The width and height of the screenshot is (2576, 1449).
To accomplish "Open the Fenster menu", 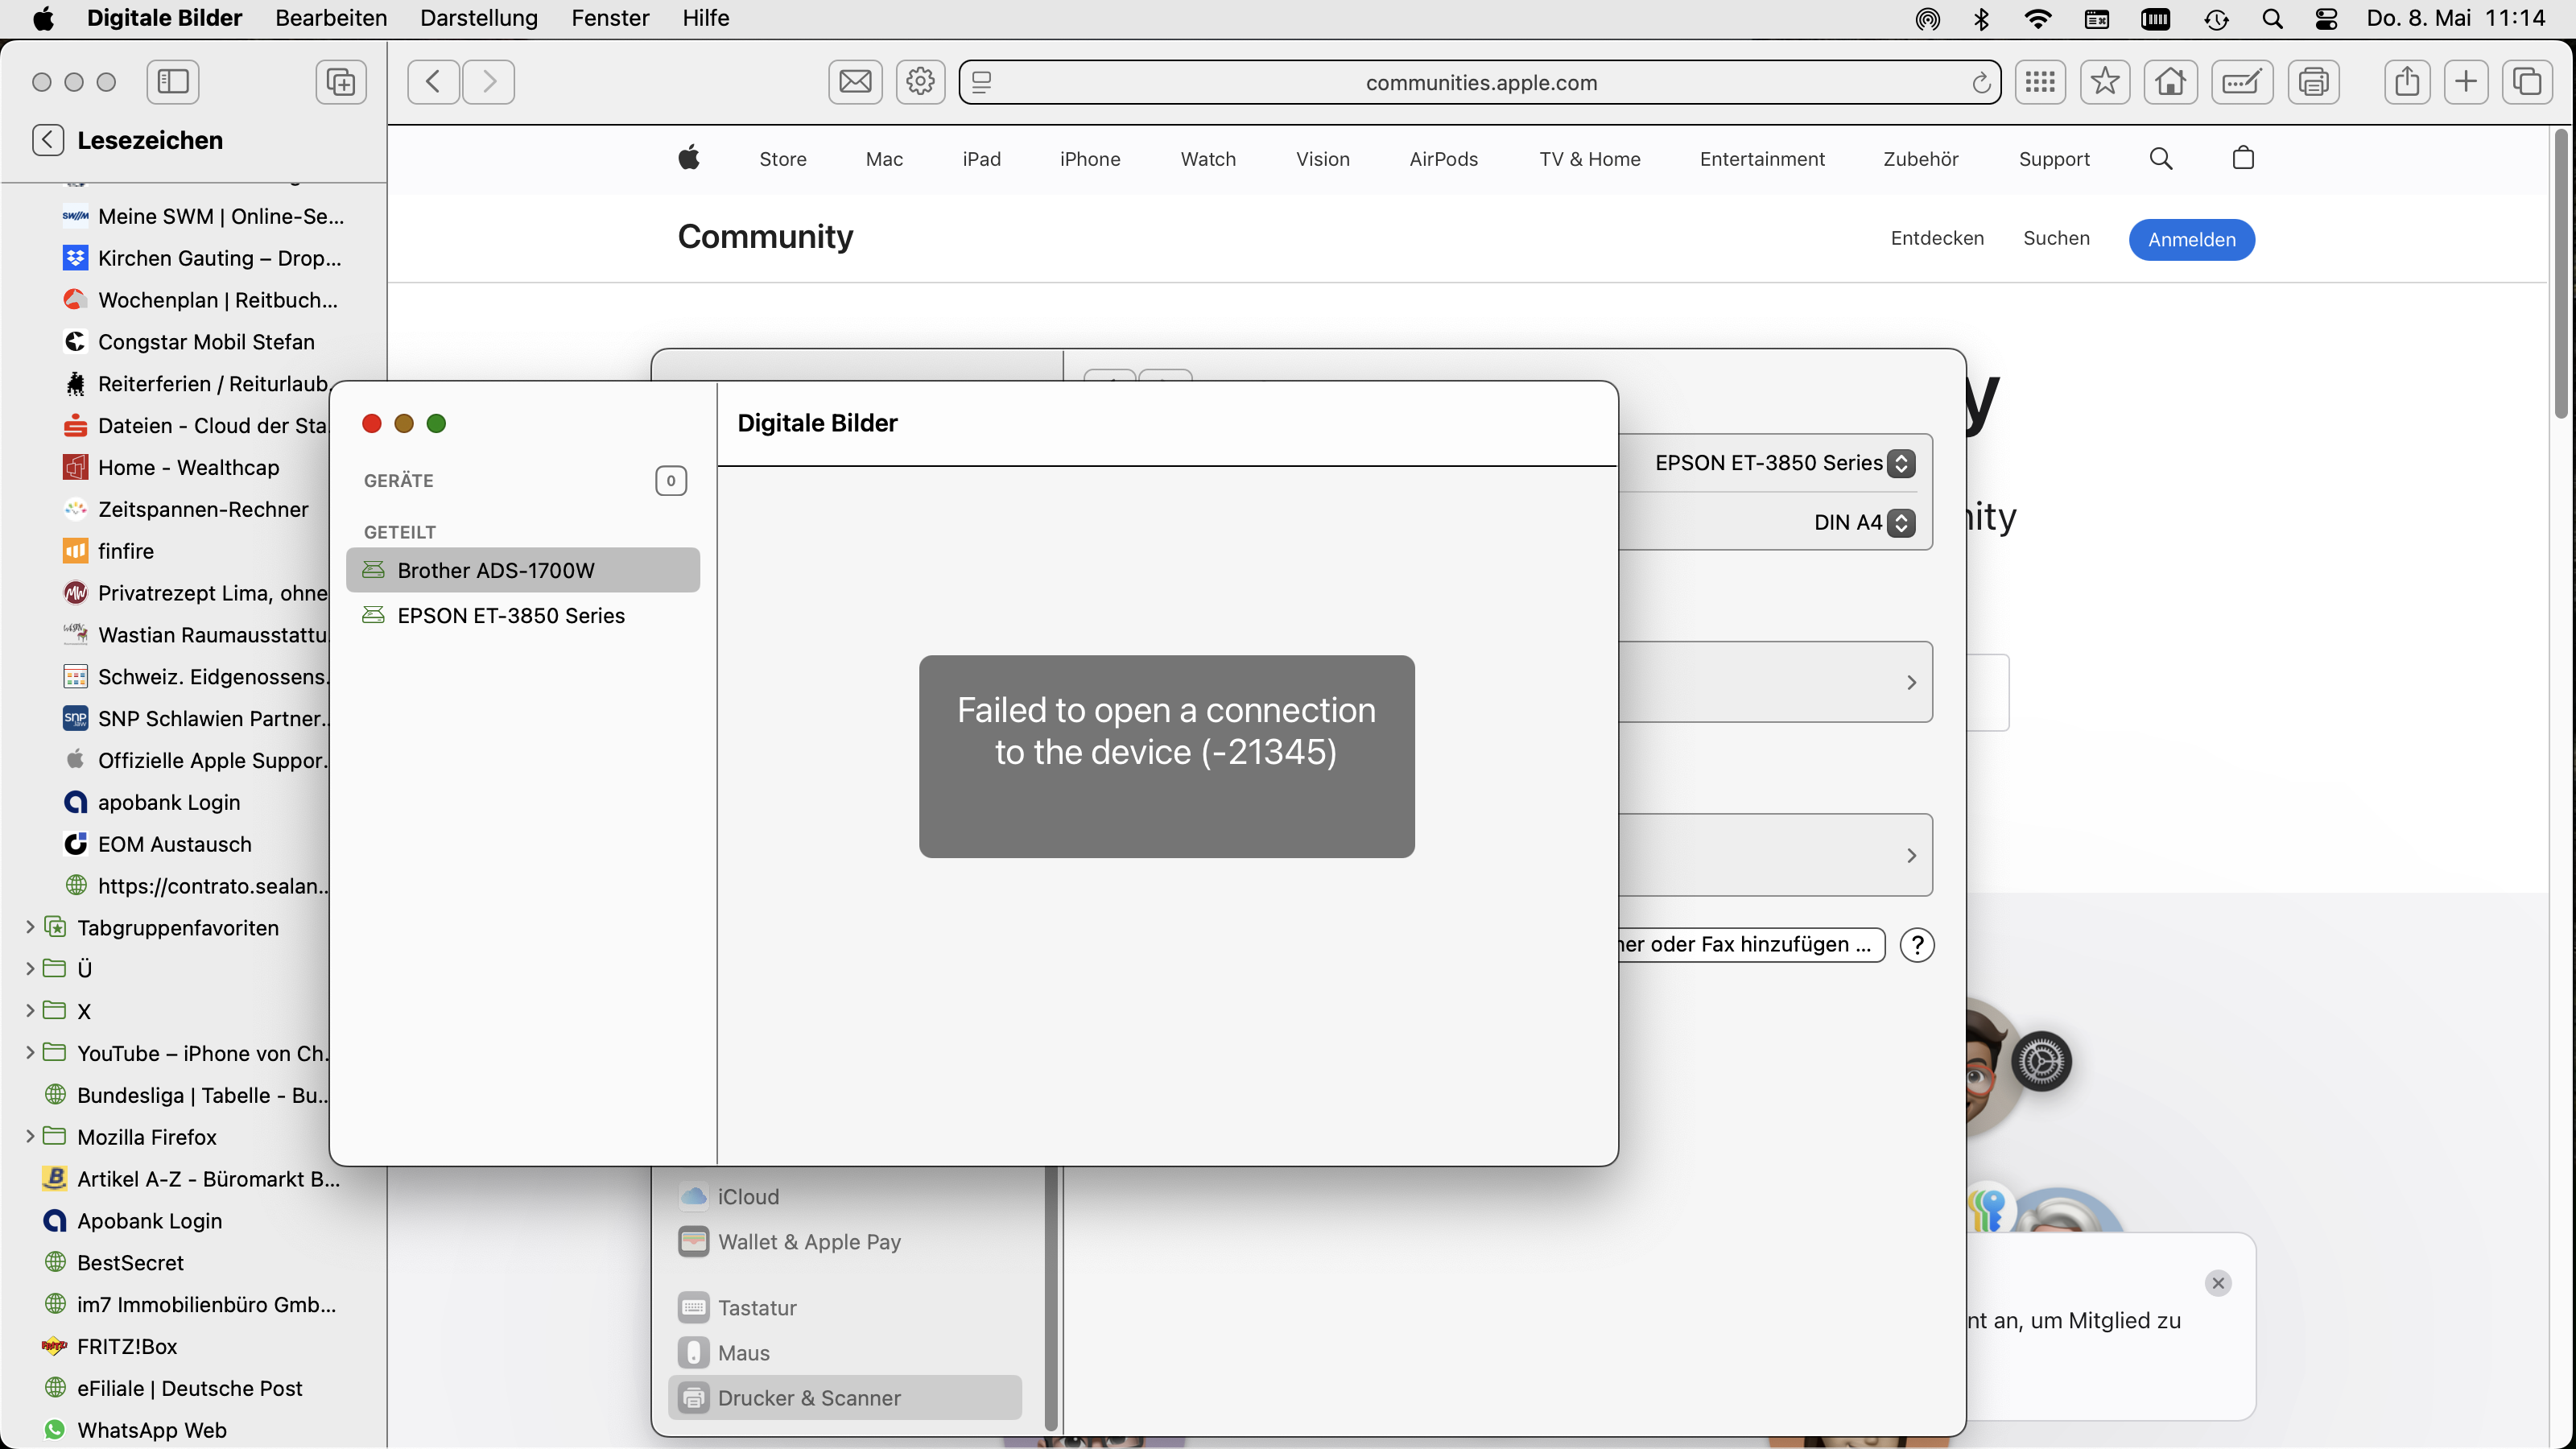I will point(610,18).
